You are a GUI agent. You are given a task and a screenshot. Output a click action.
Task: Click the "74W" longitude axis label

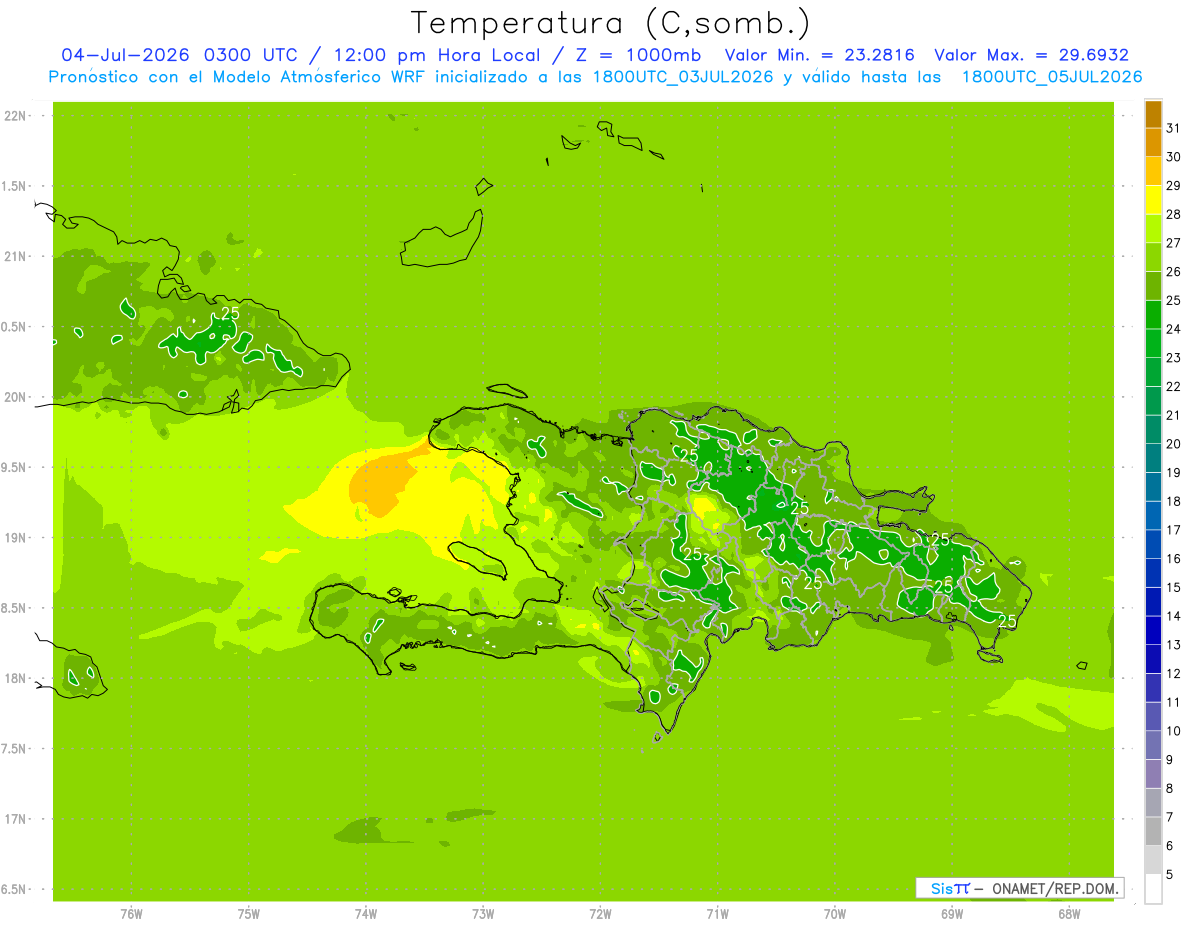coord(366,914)
